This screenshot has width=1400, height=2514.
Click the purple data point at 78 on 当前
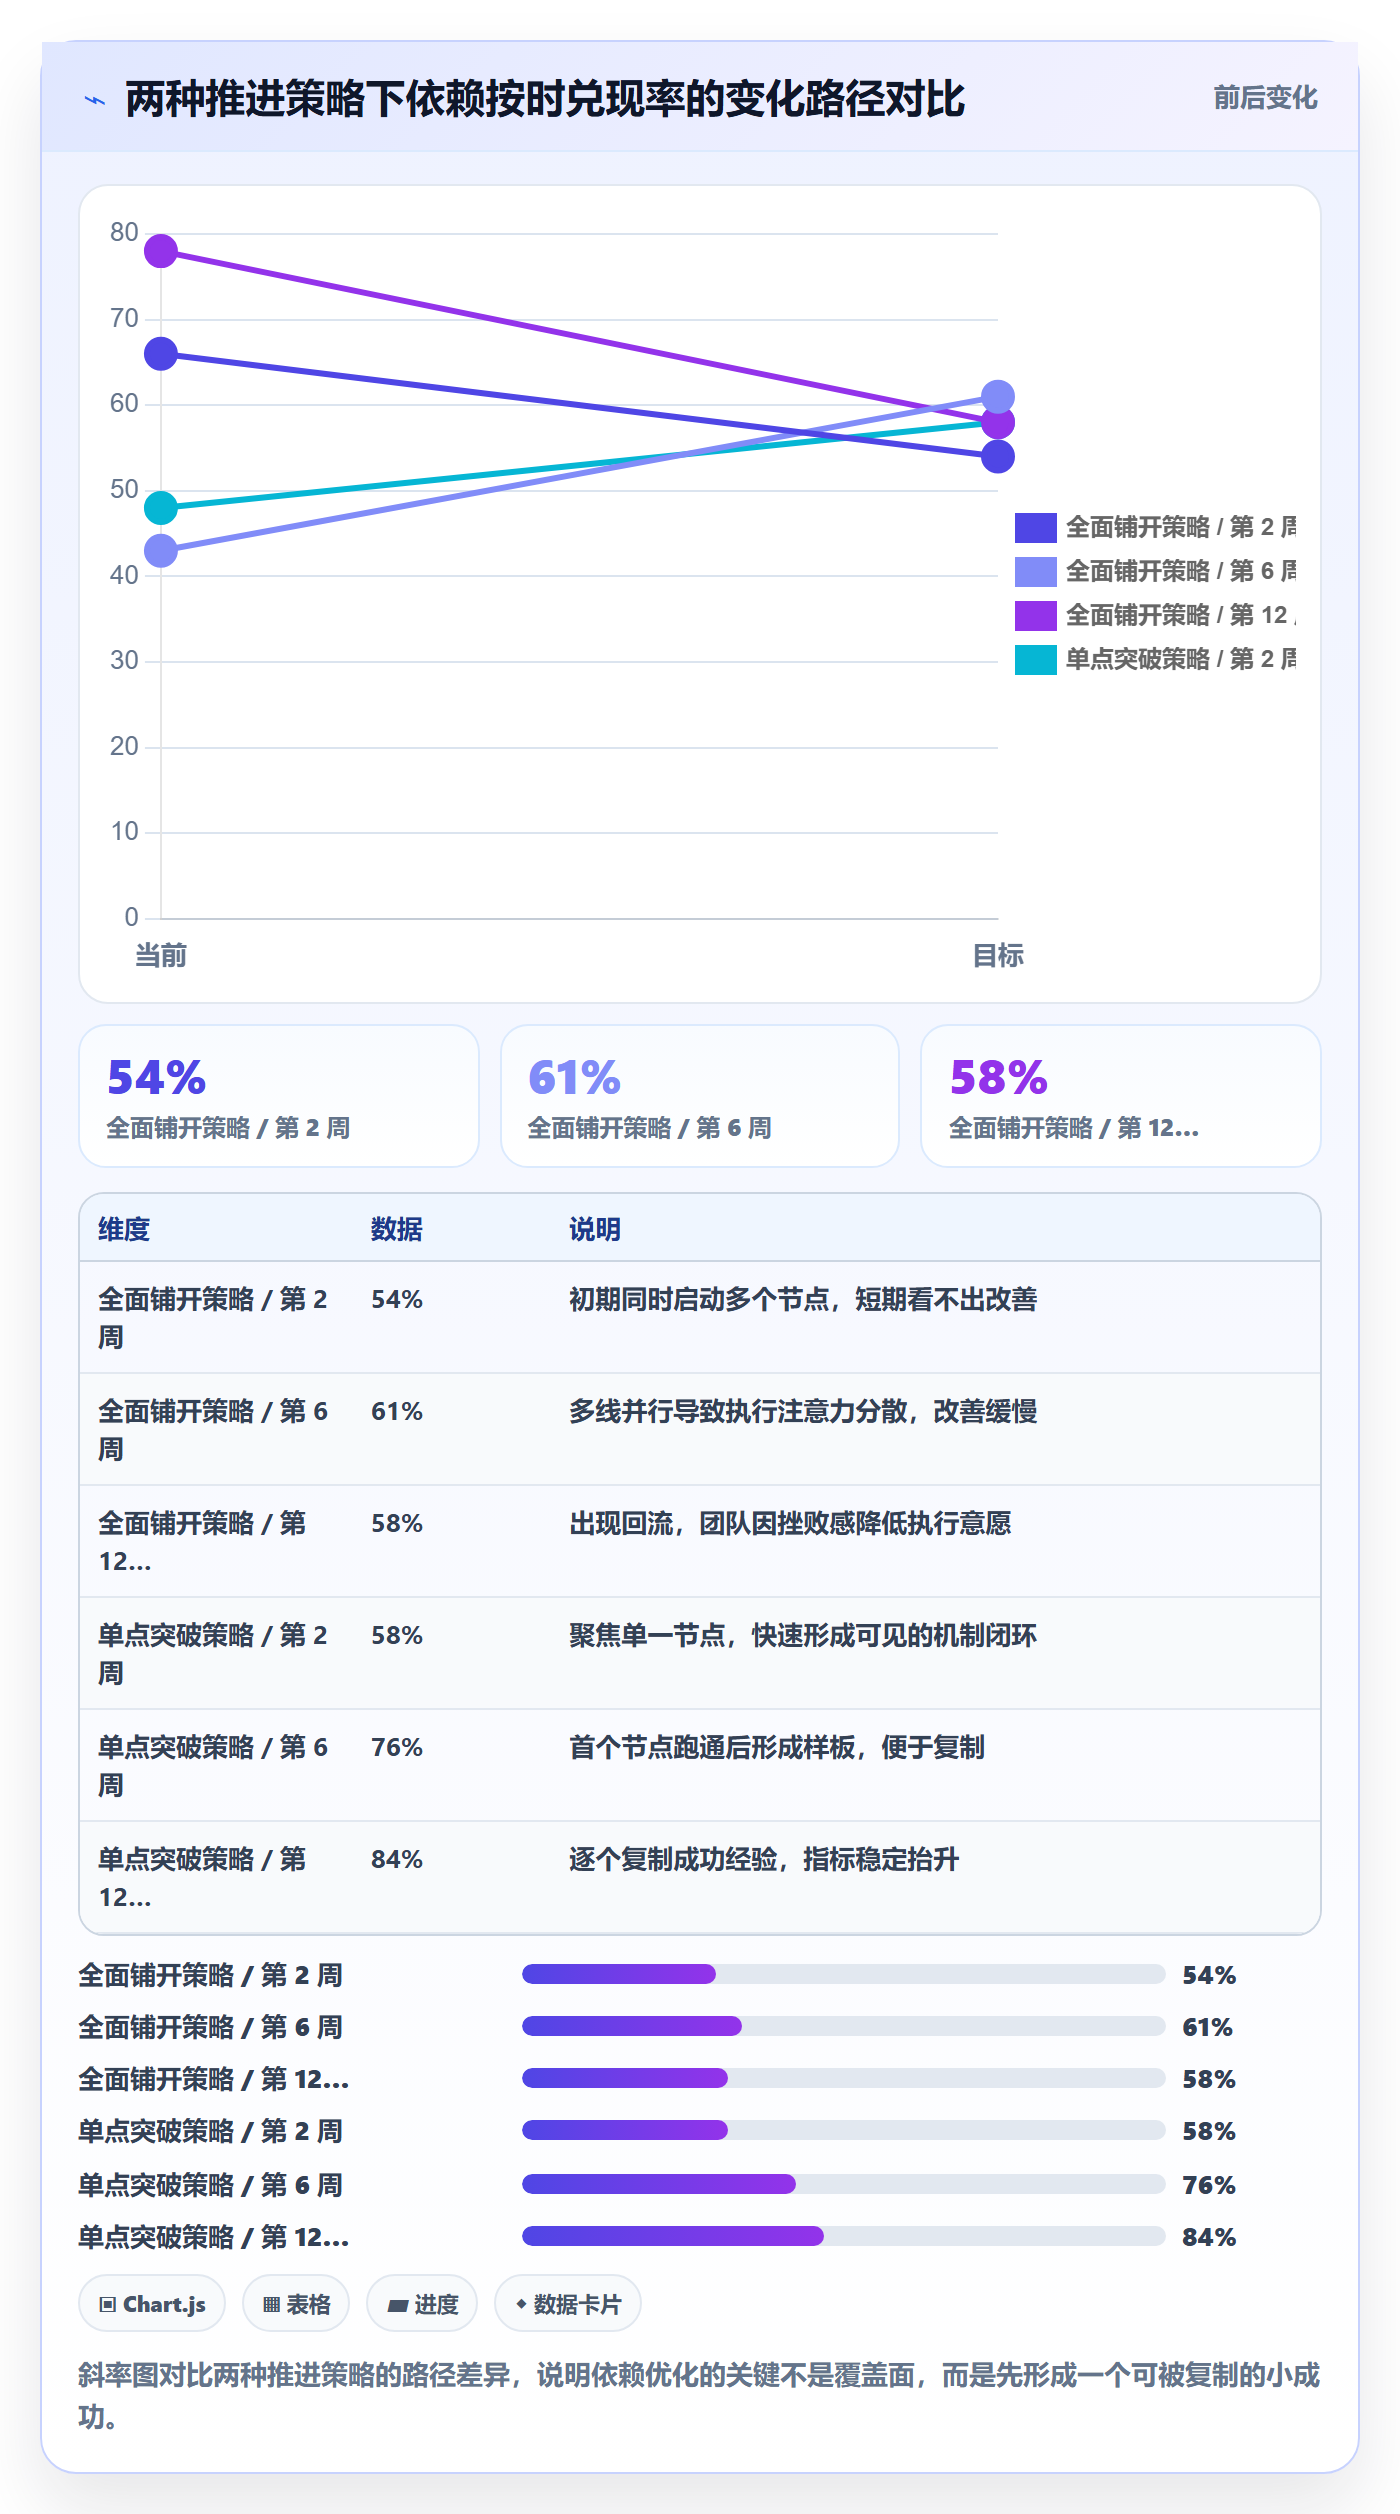(x=161, y=251)
